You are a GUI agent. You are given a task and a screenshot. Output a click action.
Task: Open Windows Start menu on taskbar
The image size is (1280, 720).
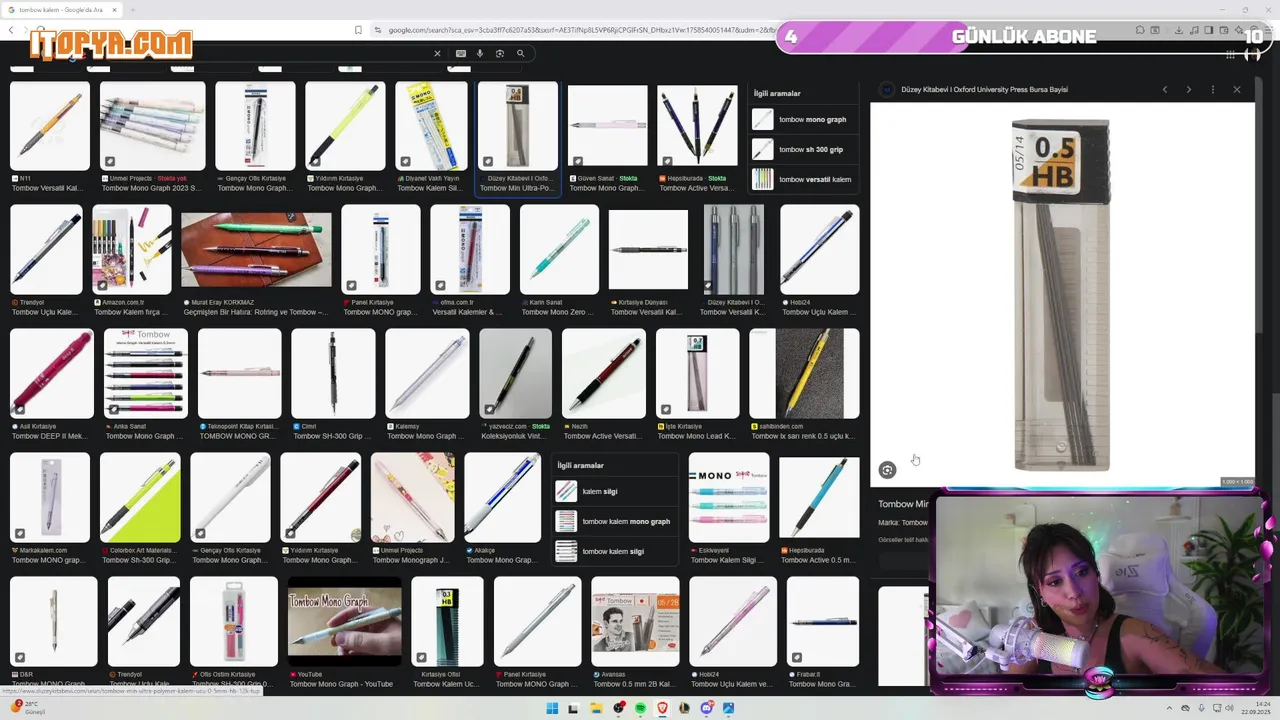coord(552,708)
